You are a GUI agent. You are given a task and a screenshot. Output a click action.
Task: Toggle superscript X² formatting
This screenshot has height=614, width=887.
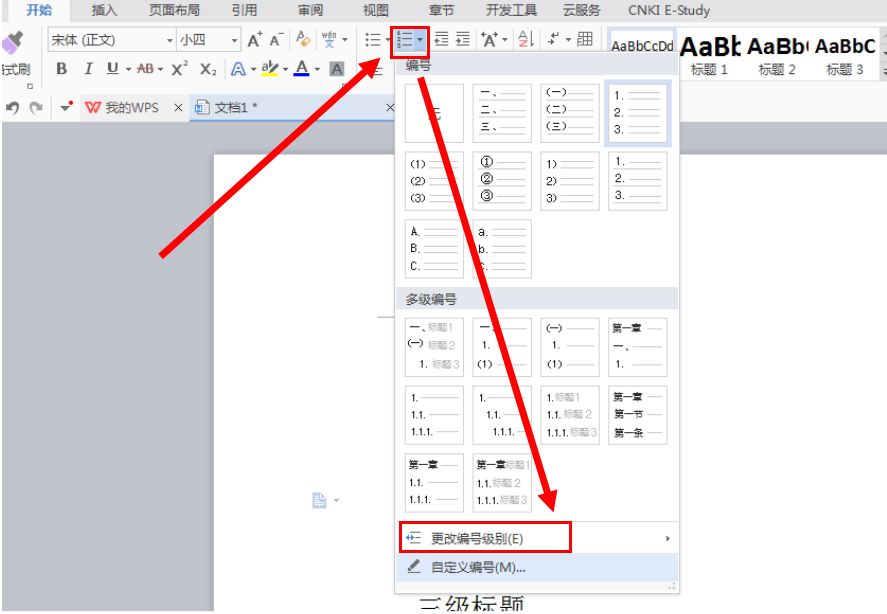click(179, 68)
